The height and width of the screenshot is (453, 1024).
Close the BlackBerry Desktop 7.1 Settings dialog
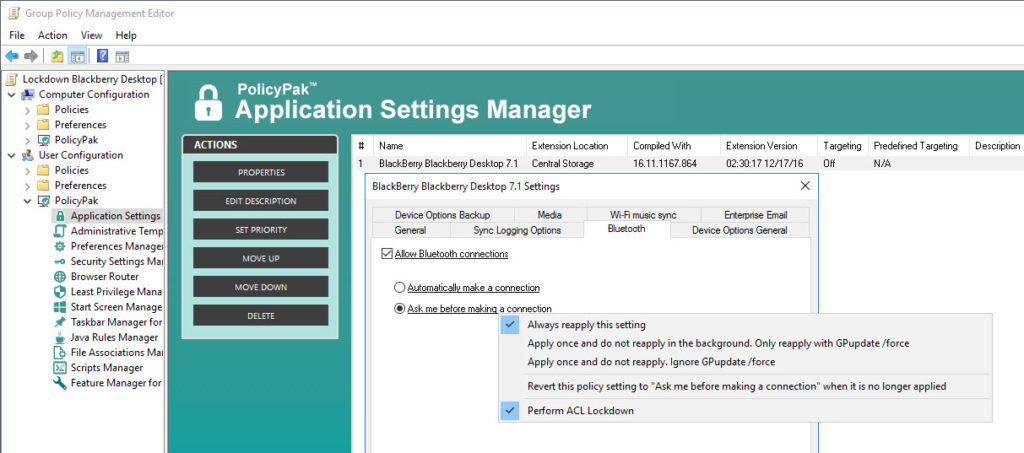(805, 186)
